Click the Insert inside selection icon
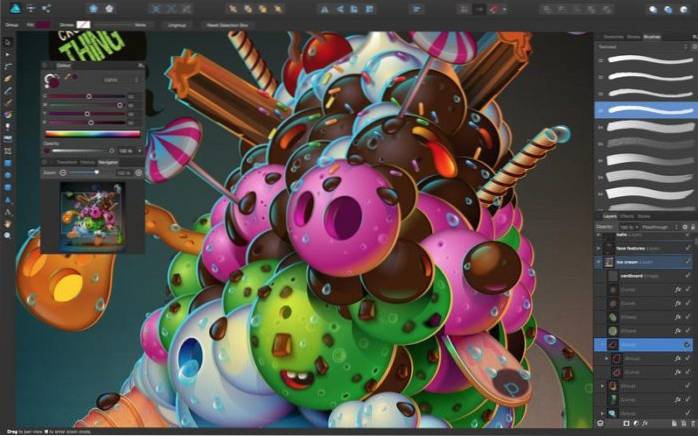Viewport: 698px width, 436px height. [x=684, y=9]
